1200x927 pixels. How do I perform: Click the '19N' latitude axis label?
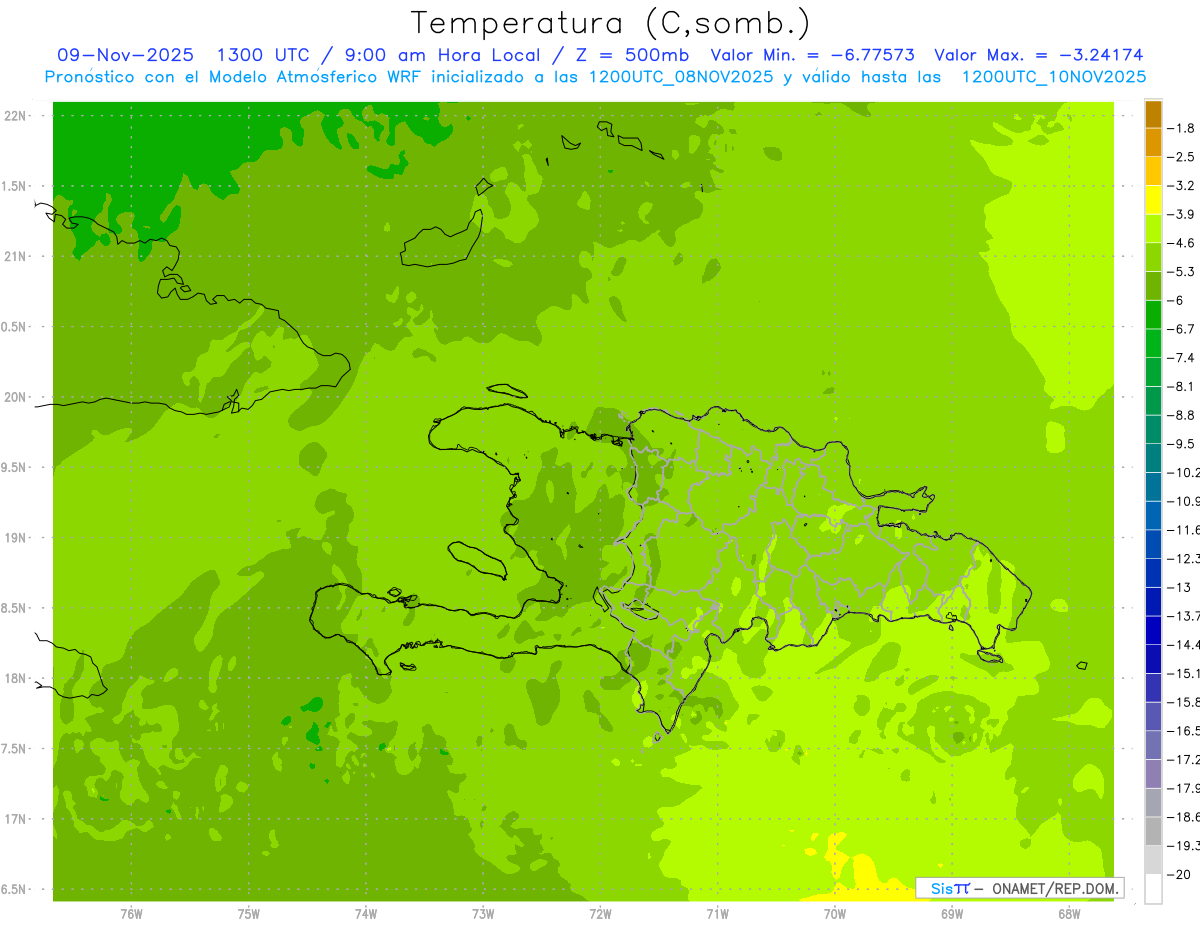click(15, 538)
